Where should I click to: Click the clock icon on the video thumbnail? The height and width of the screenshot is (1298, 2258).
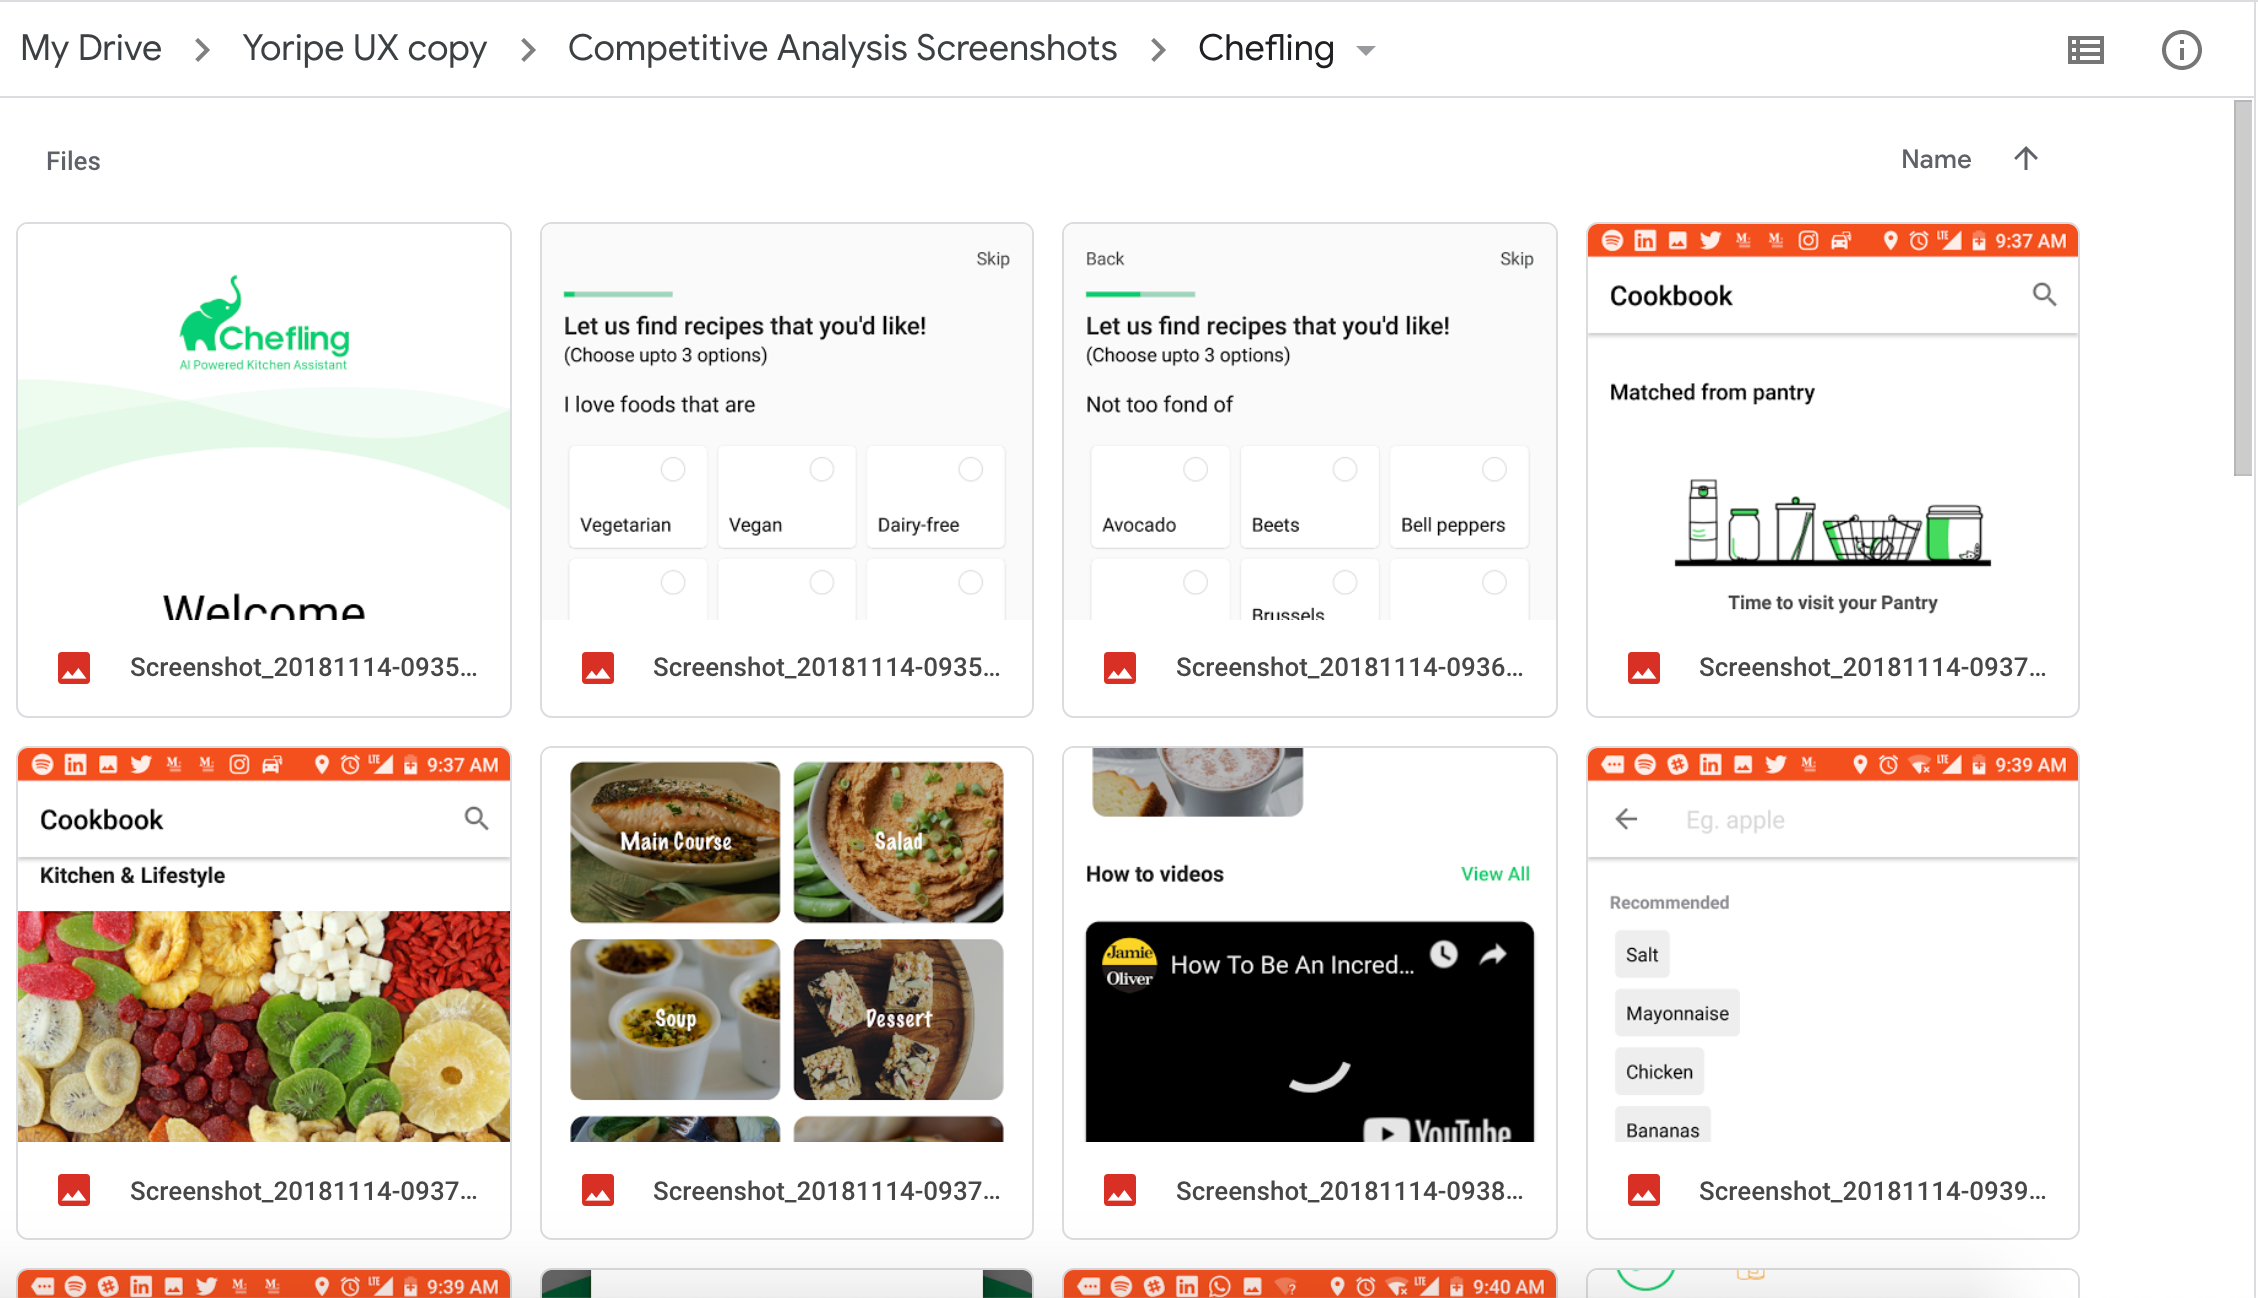[1443, 956]
